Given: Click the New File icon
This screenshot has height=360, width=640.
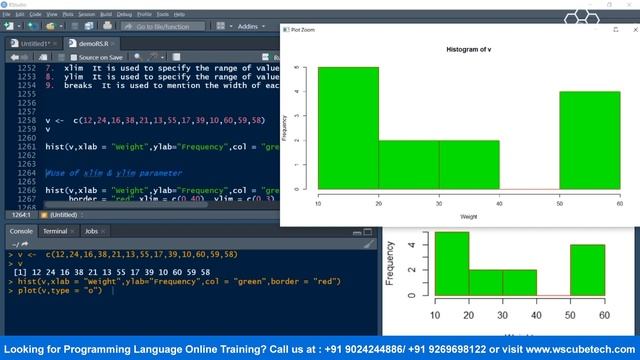Looking at the screenshot, I should pyautogui.click(x=9, y=26).
